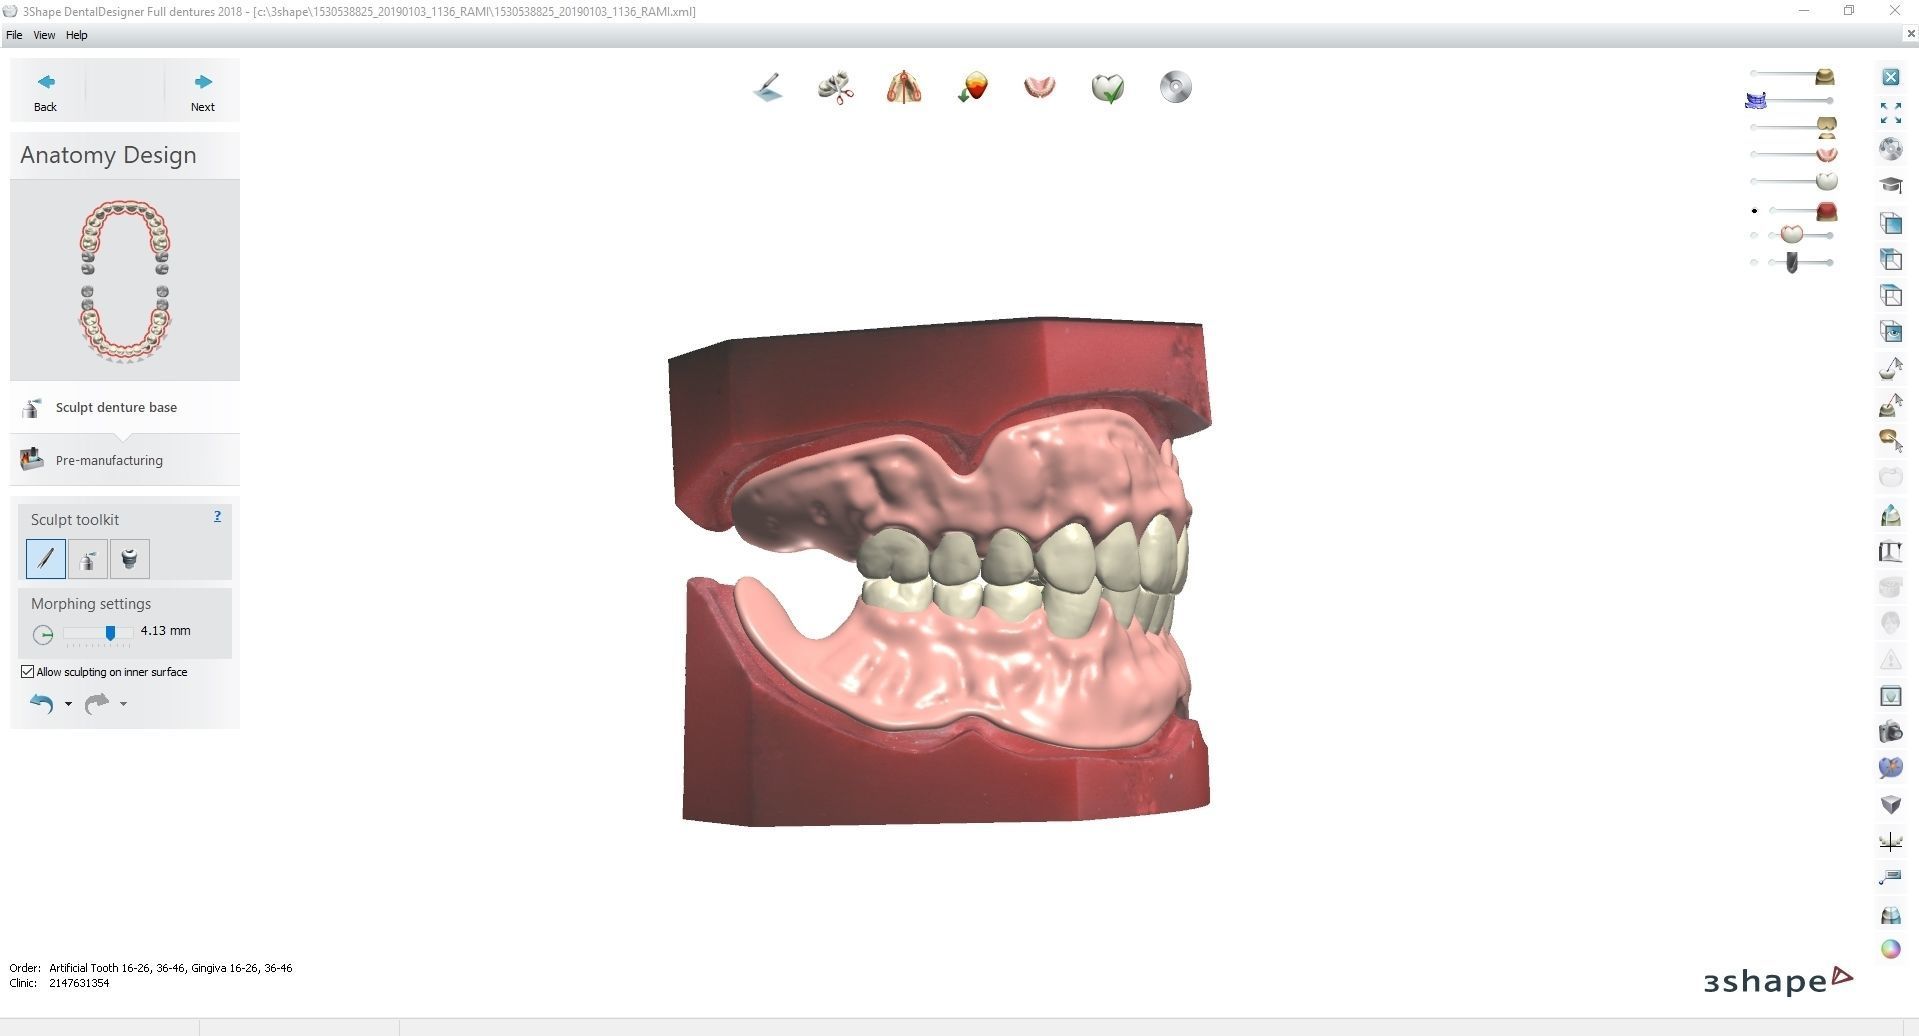Go to the Next step
This screenshot has height=1036, width=1919.
tap(203, 91)
